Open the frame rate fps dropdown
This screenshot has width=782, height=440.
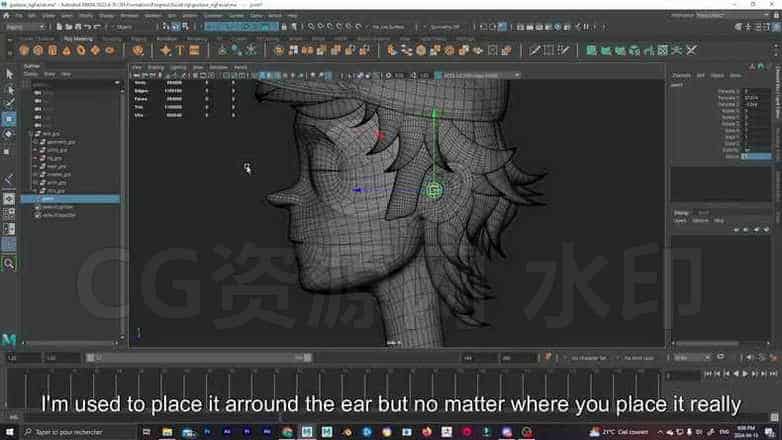click(x=692, y=358)
